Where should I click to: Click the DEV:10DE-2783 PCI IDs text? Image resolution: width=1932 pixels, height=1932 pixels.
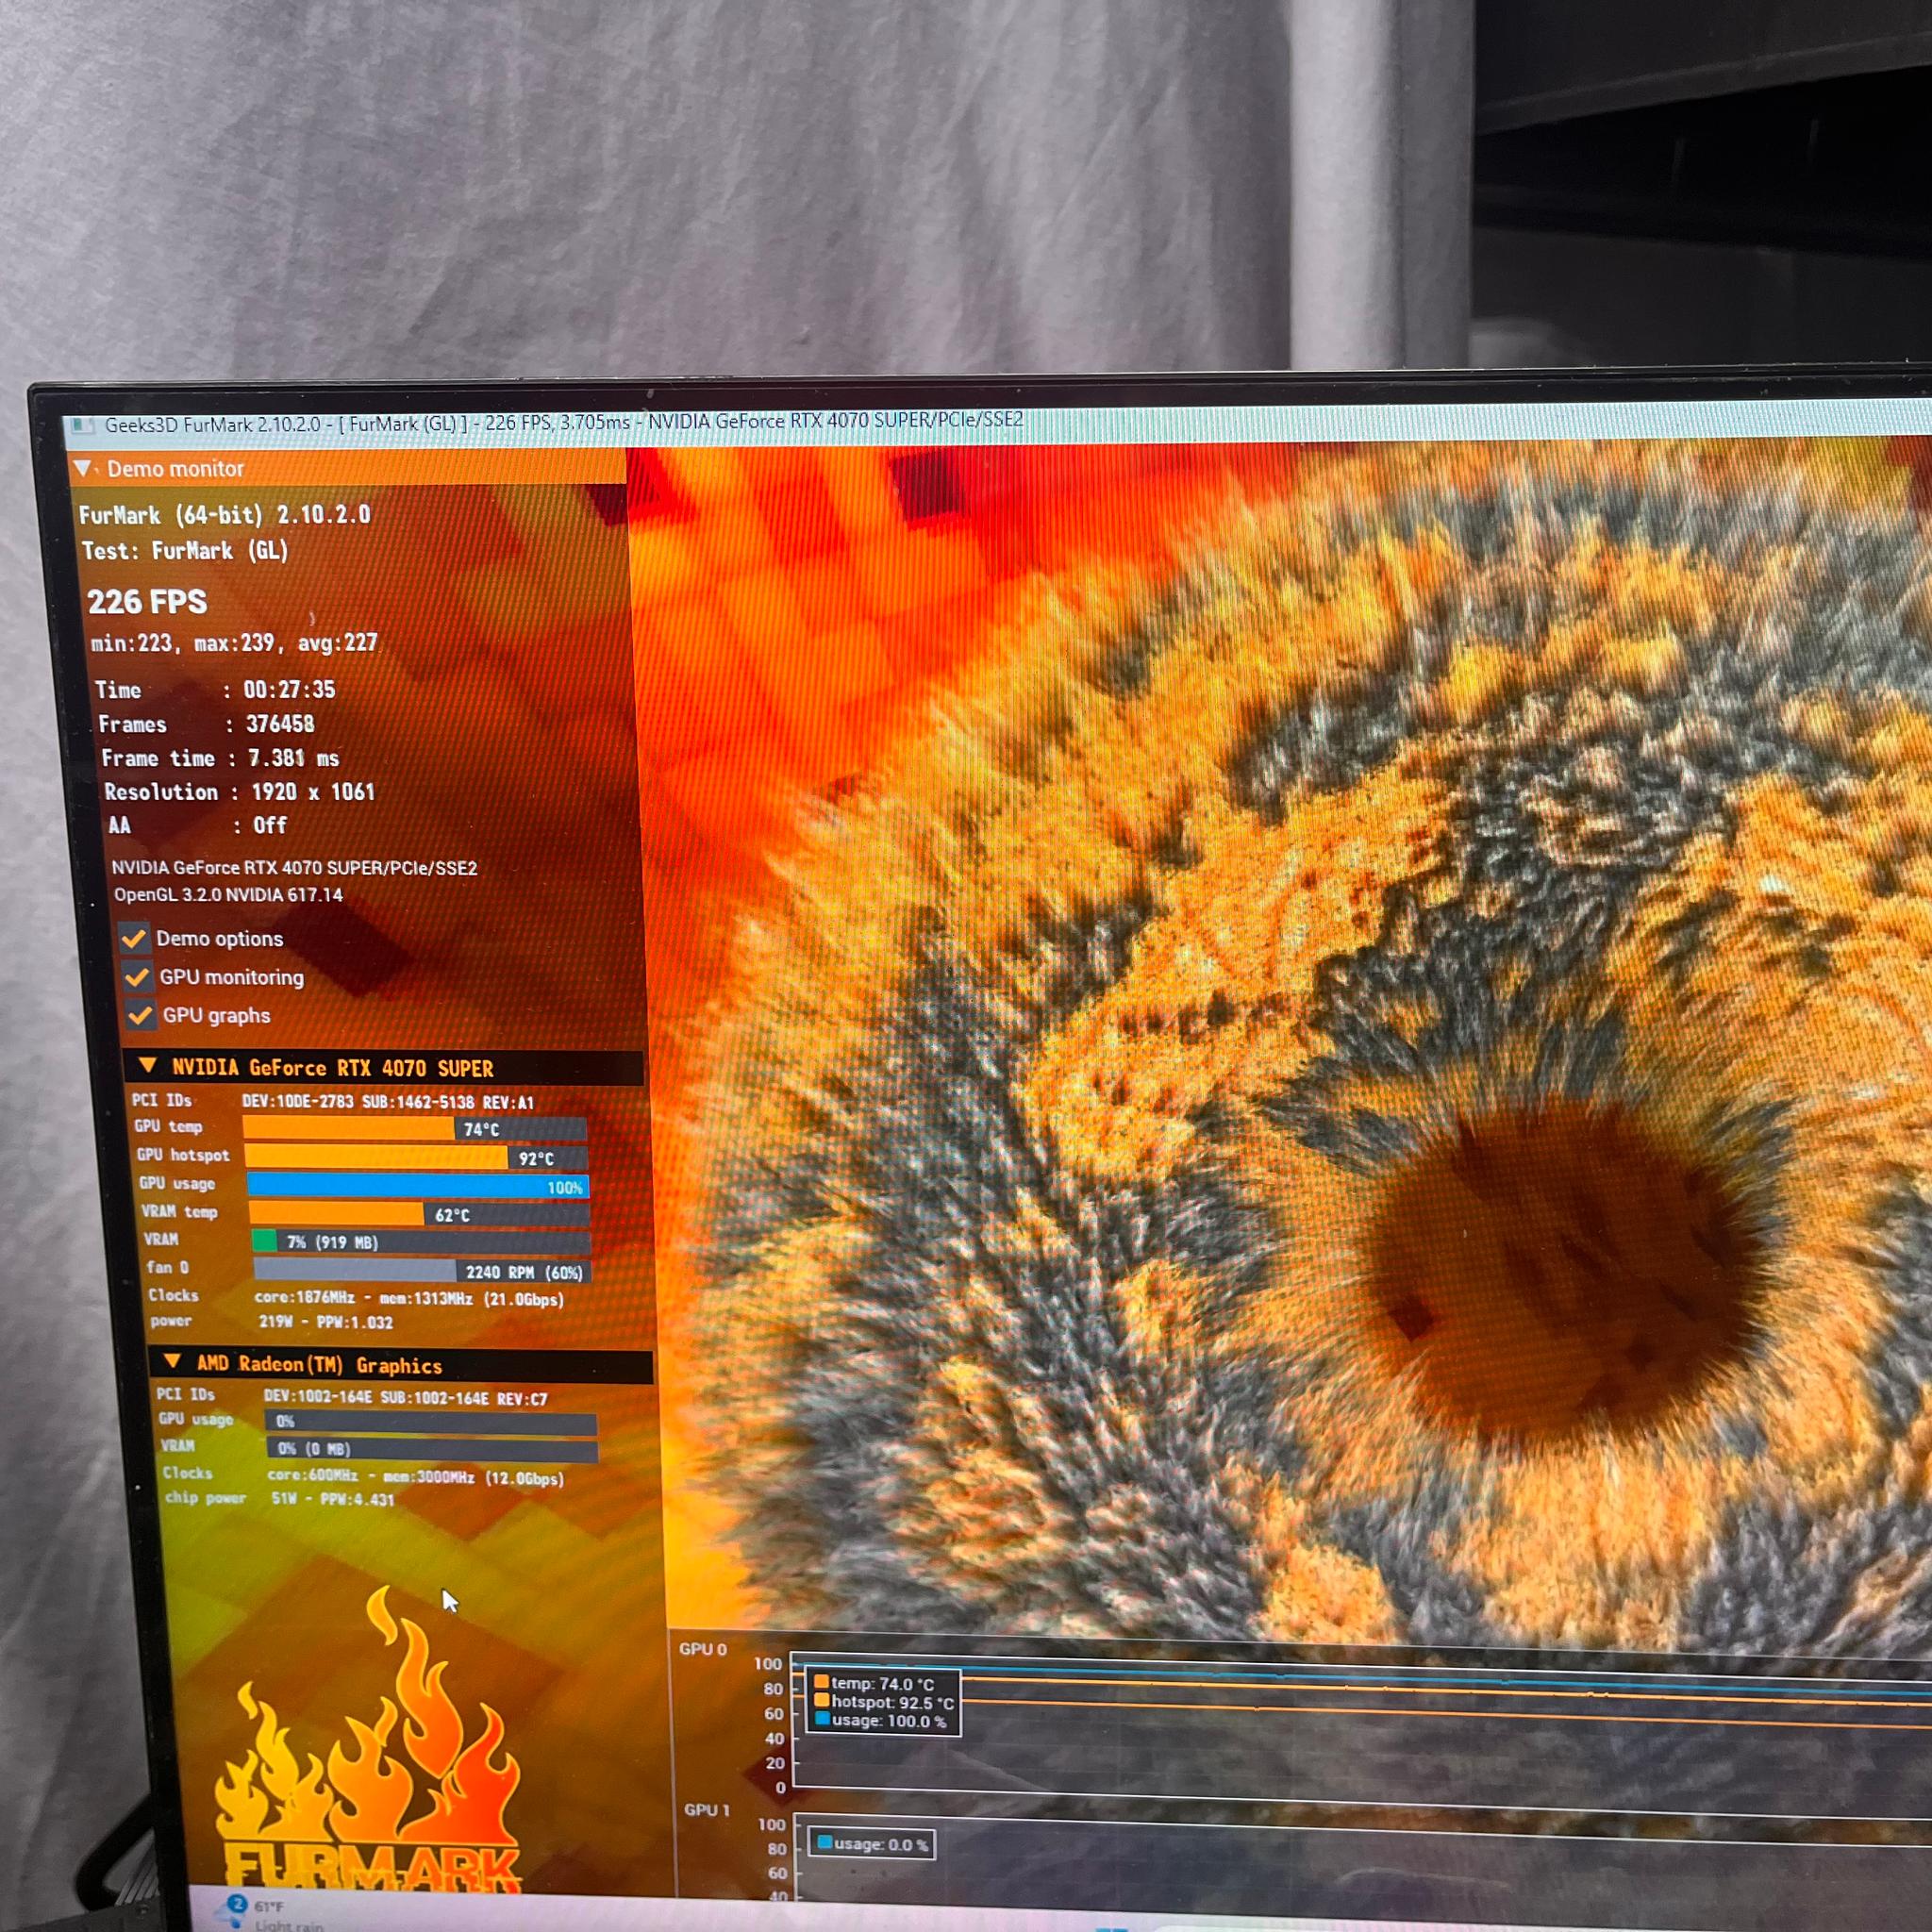388,1102
